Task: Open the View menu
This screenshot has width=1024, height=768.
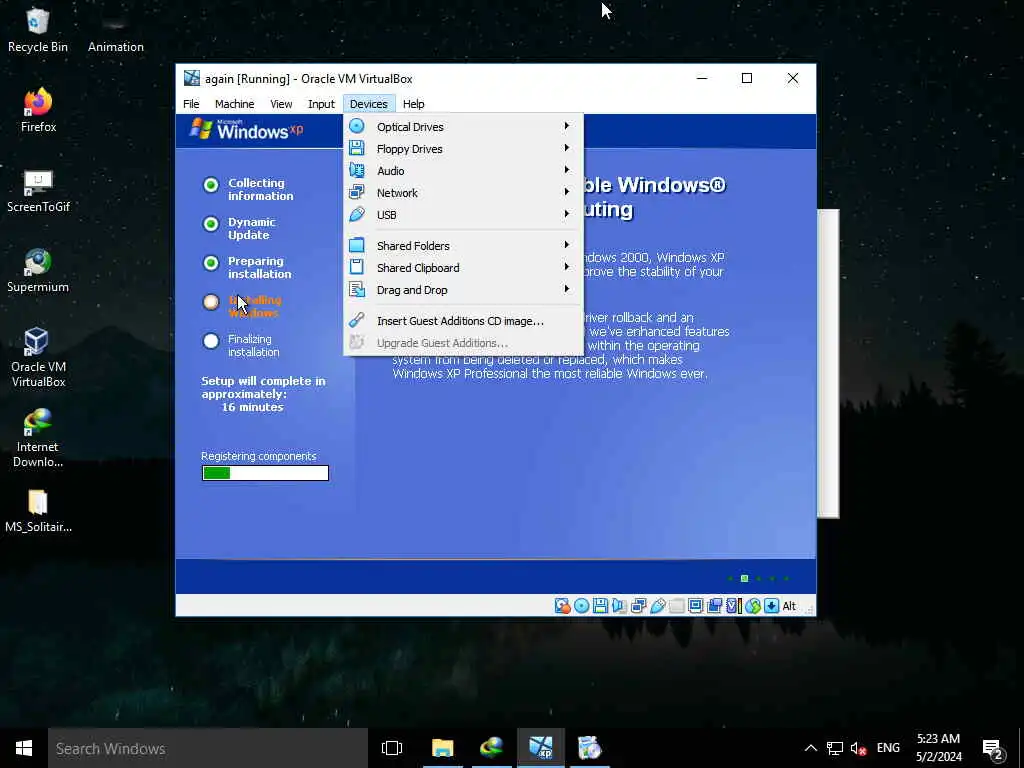Action: pos(281,104)
